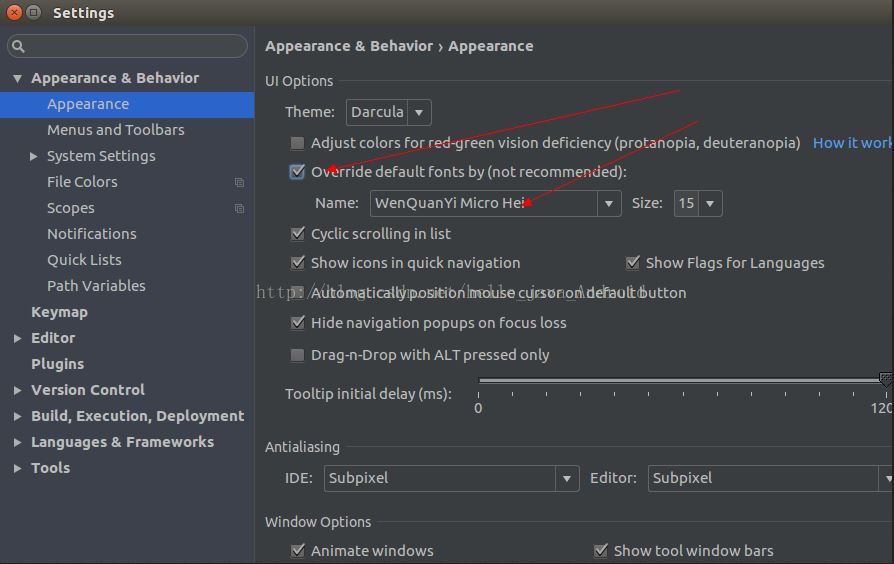Open Notifications settings
This screenshot has height=564, width=894.
[x=92, y=234]
